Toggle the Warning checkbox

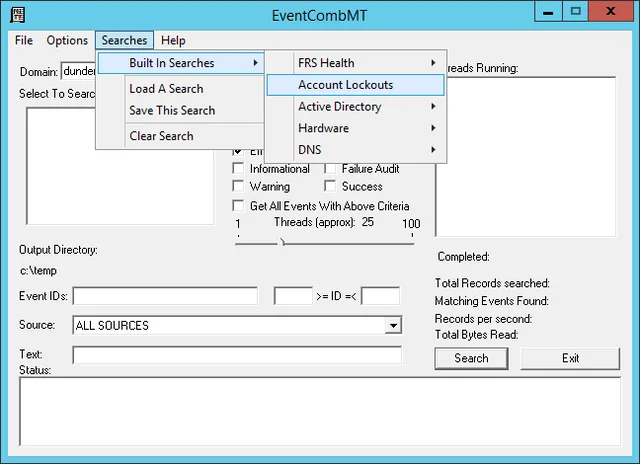238,186
